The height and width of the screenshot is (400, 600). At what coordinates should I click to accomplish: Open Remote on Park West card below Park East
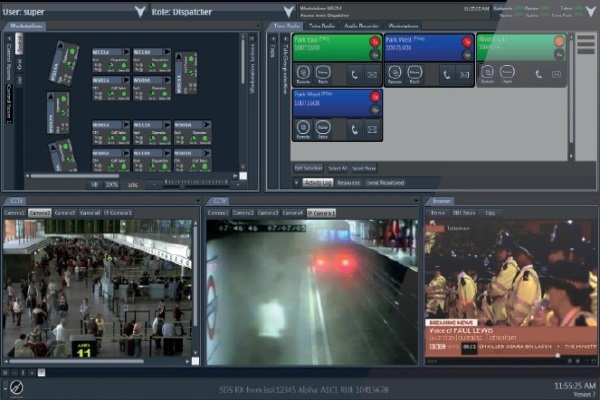tap(303, 129)
